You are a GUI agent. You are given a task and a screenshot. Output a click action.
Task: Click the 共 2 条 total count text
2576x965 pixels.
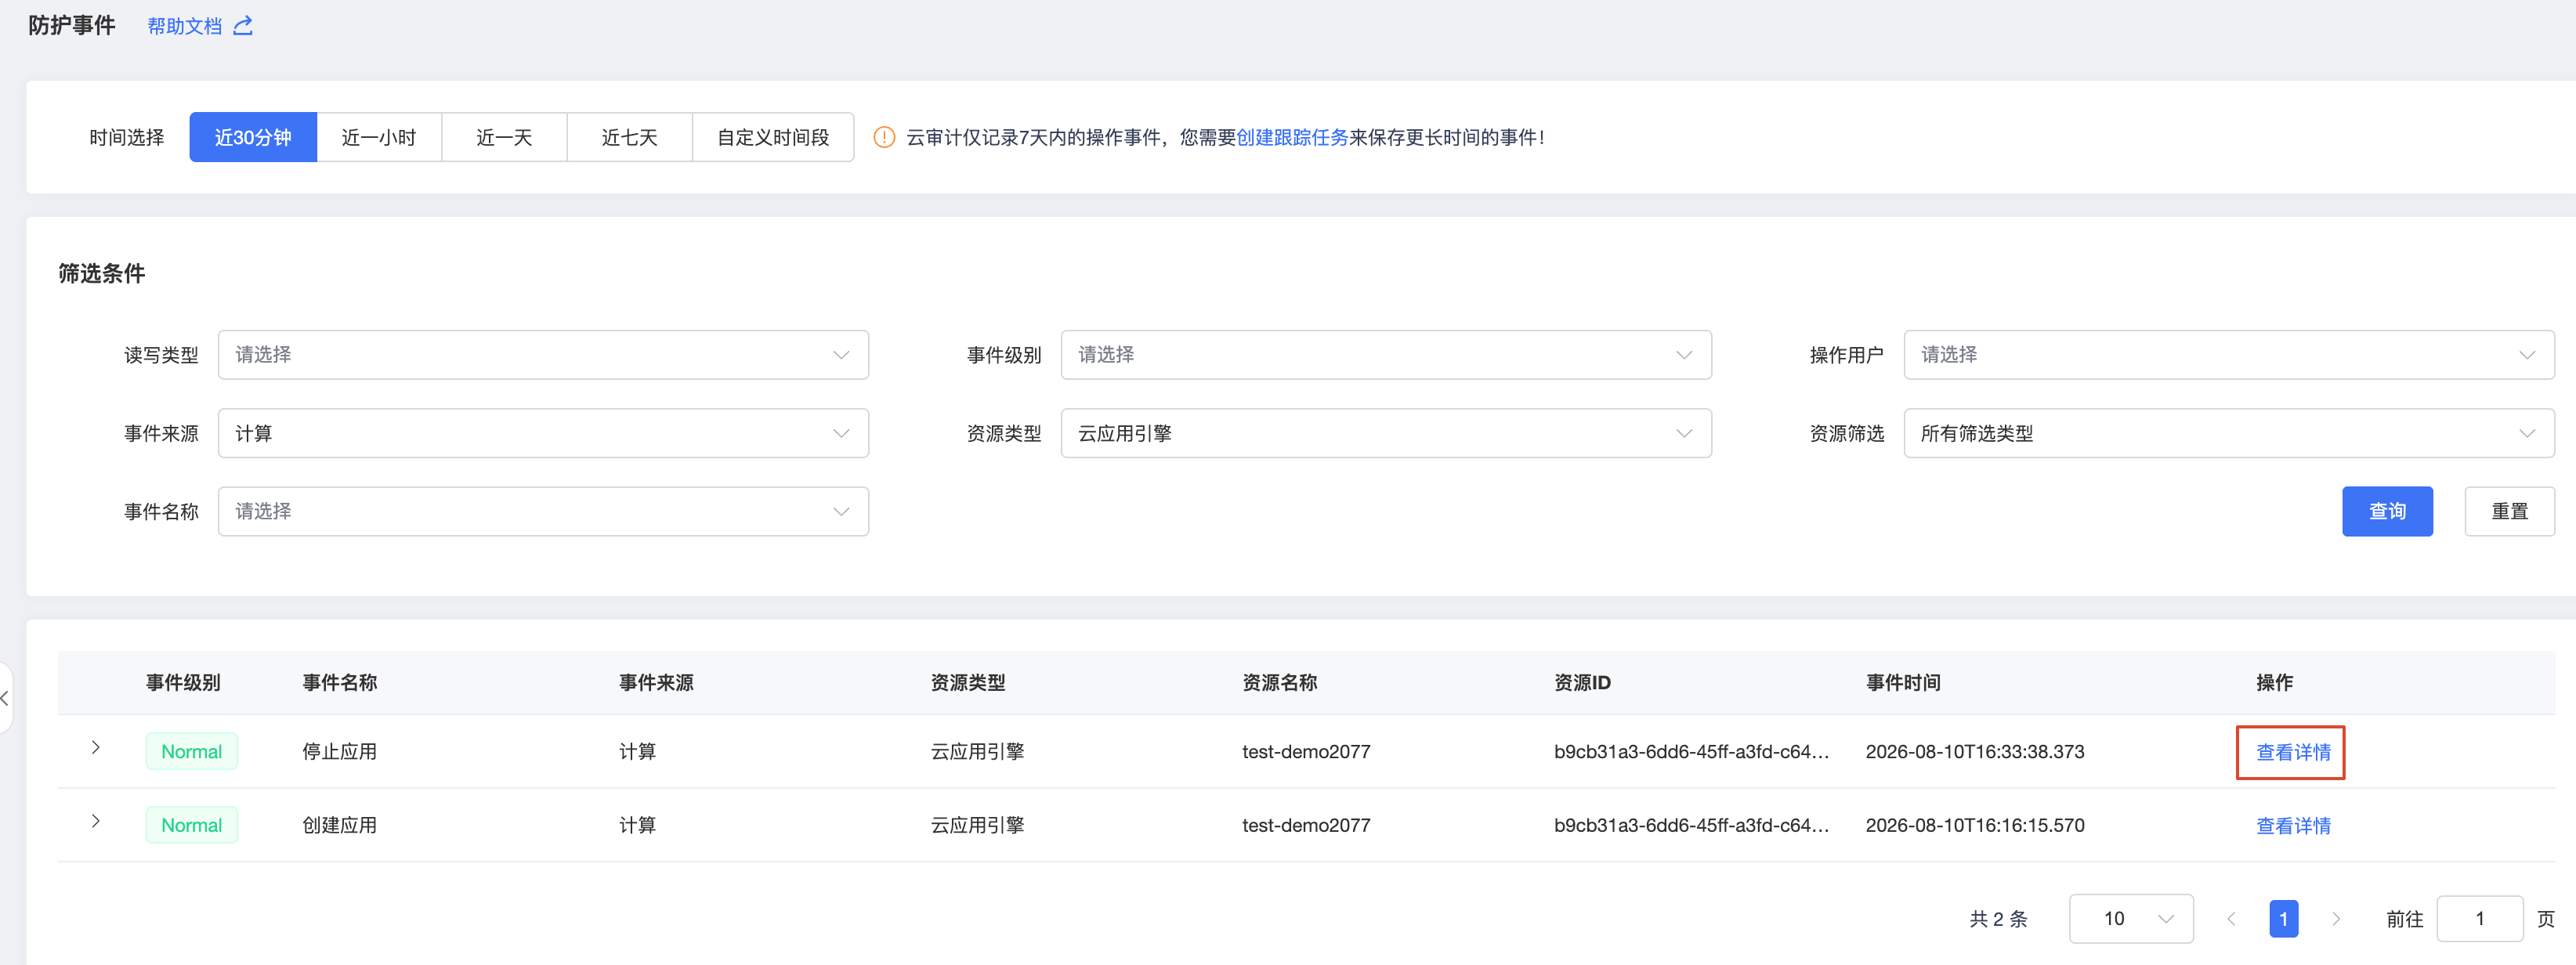tap(1998, 918)
